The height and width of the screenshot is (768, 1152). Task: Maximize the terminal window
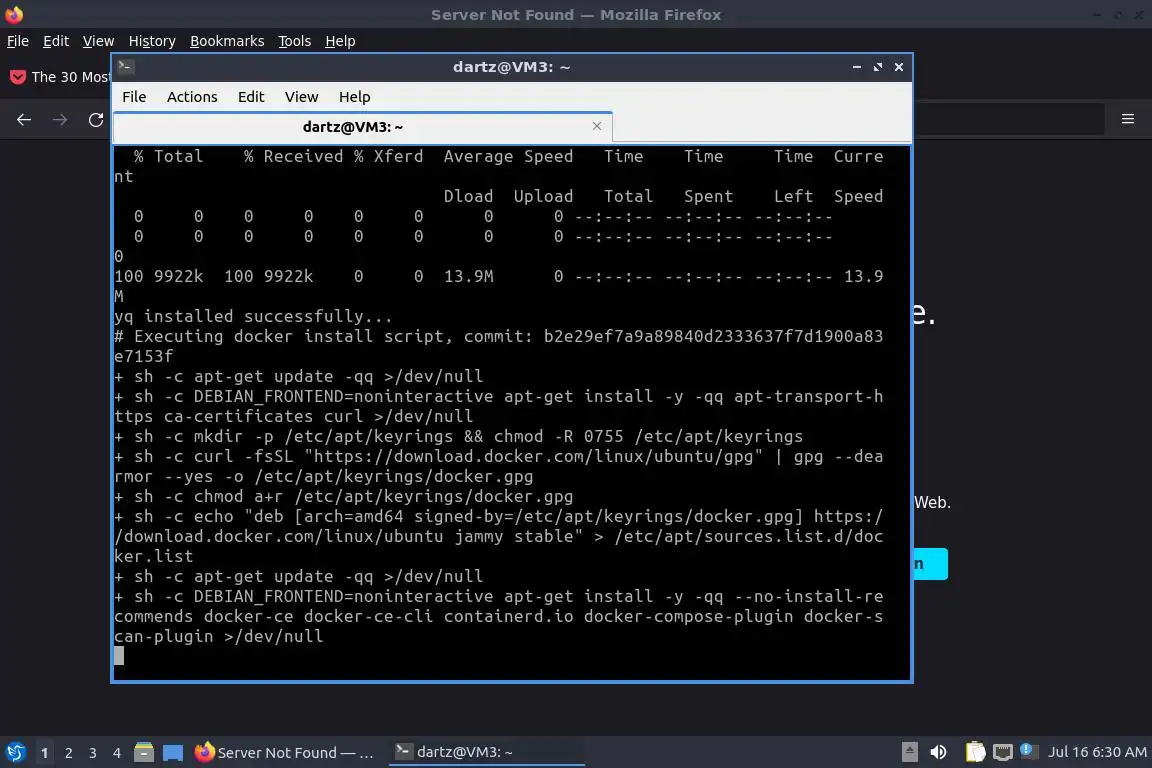(878, 67)
